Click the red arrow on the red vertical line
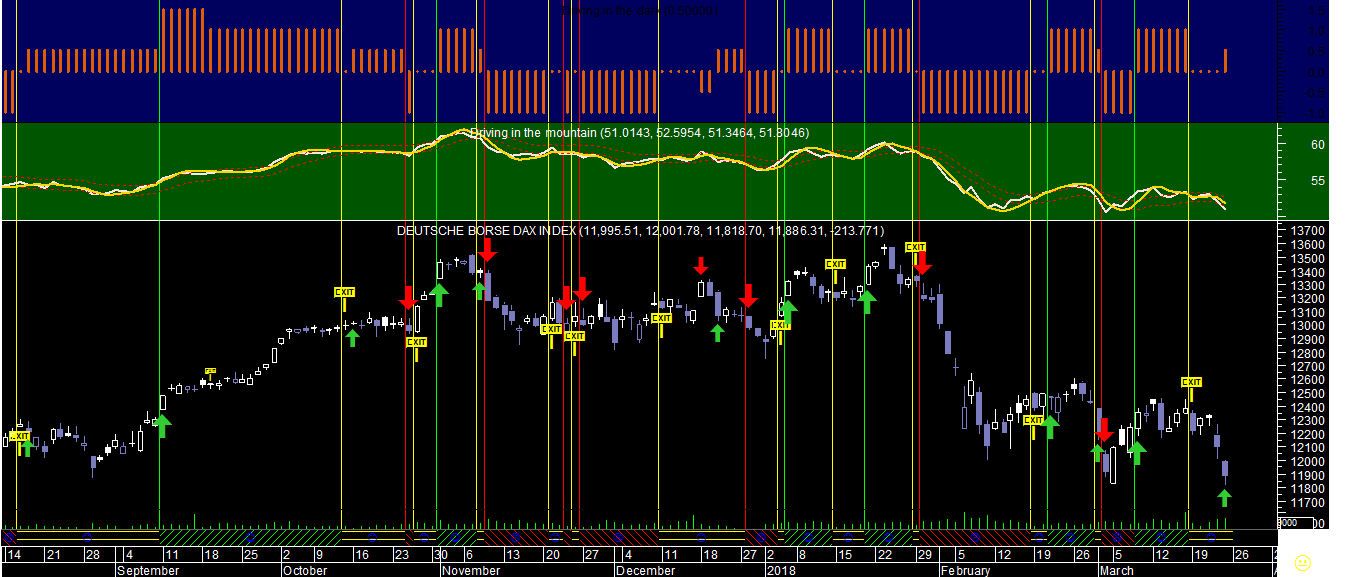The width and height of the screenshot is (1352, 577). tap(487, 251)
